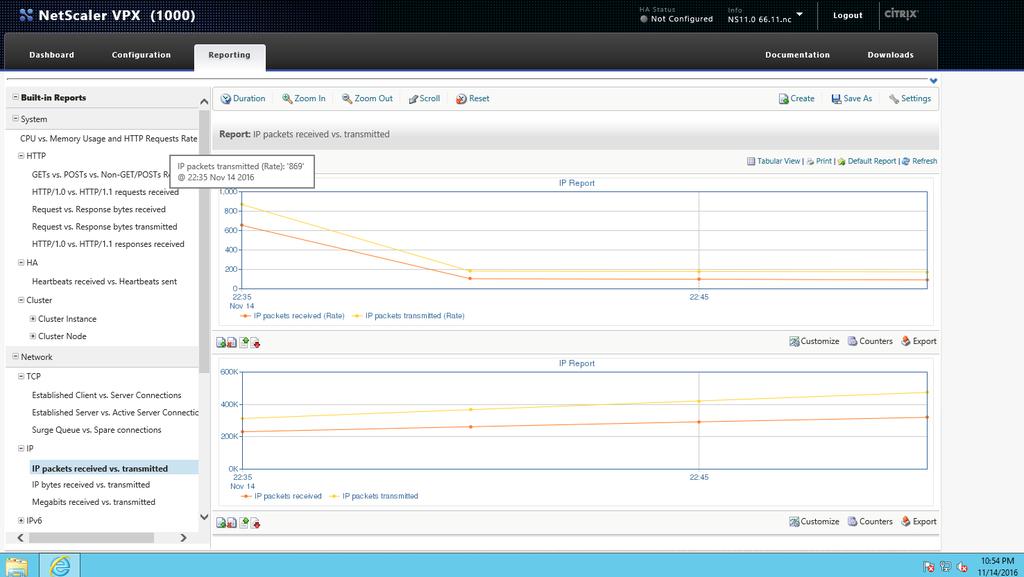Collapse the HTTP tree node

pyautogui.click(x=21, y=156)
